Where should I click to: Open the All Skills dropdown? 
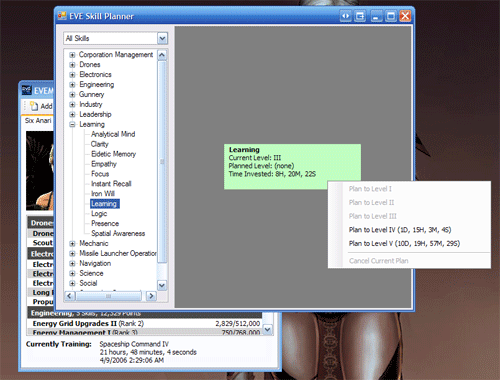162,39
